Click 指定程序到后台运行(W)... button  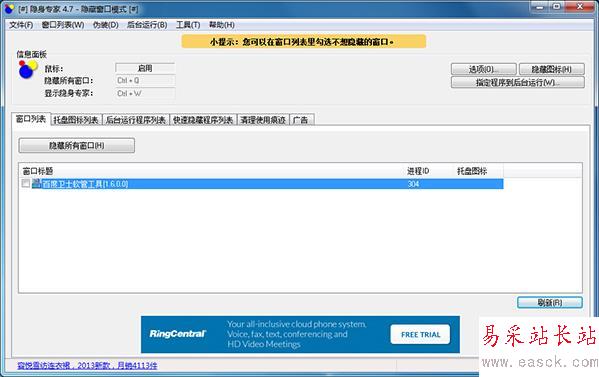518,83
